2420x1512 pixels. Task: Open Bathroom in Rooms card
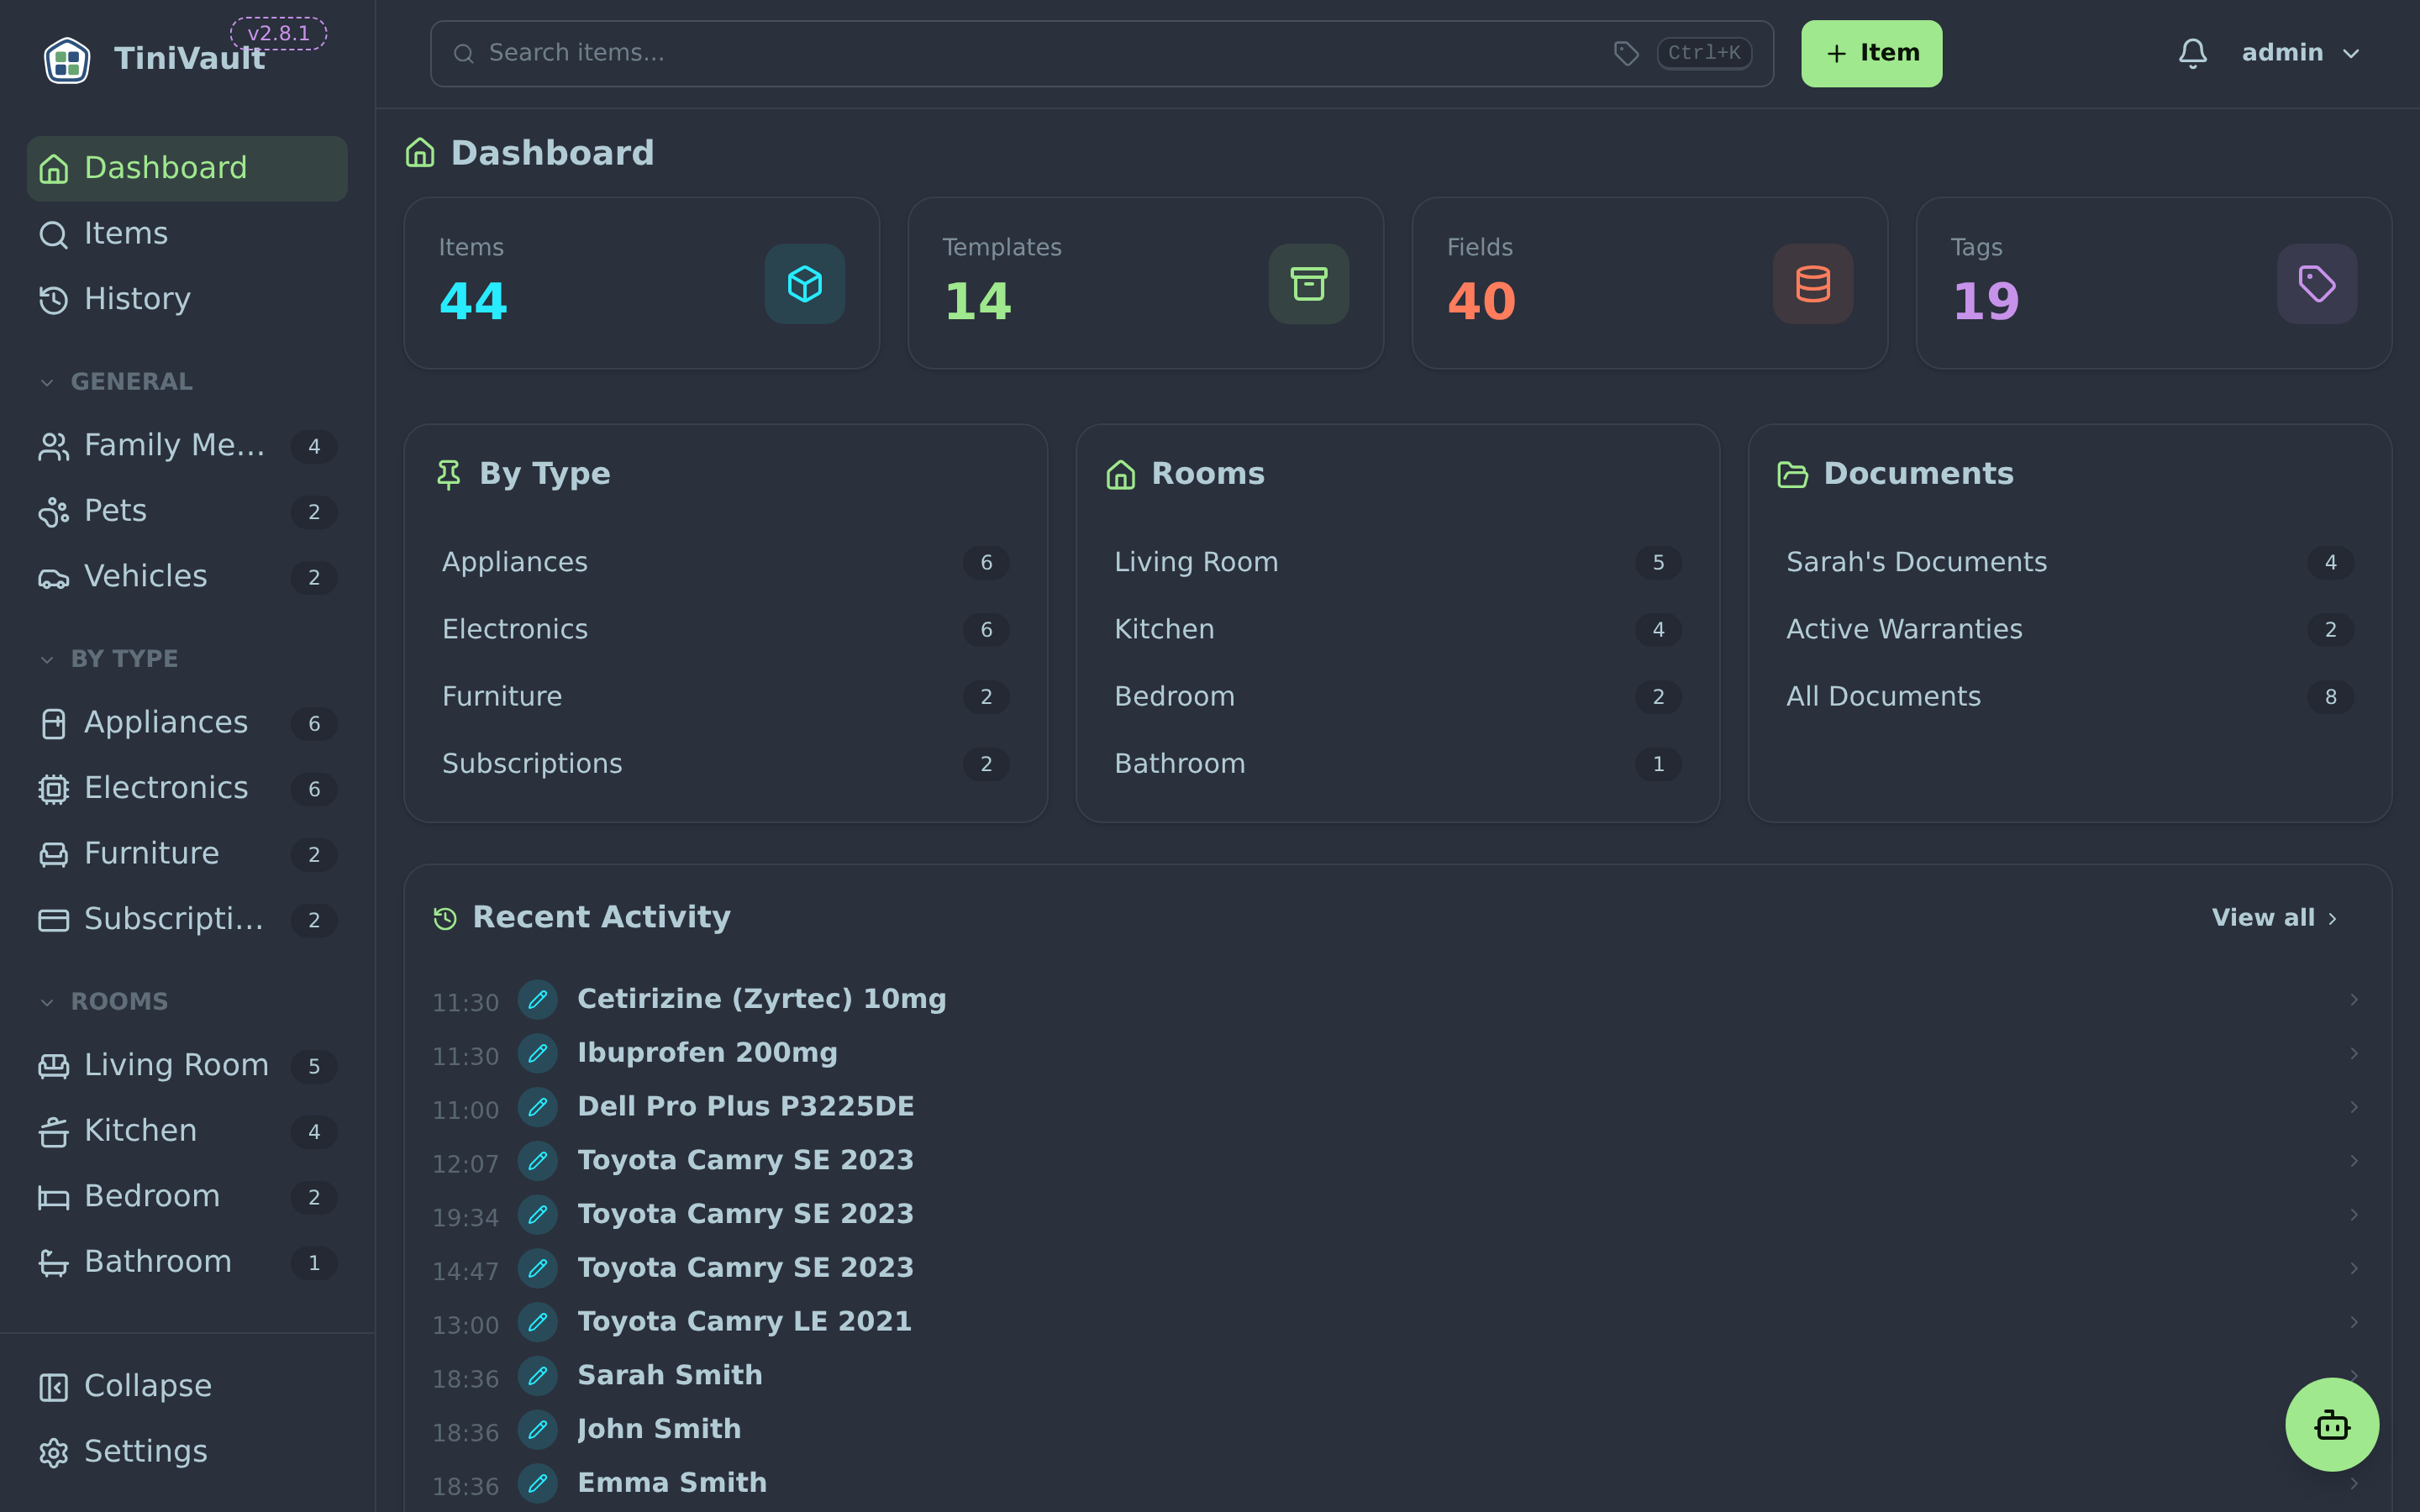coord(1397,764)
